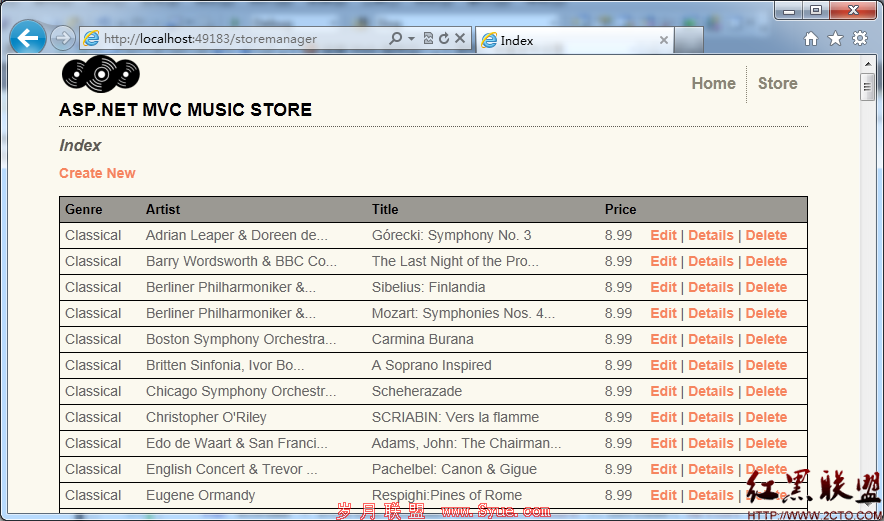Click the ASP.NET MVC MUSIC STORE heading

[185, 109]
